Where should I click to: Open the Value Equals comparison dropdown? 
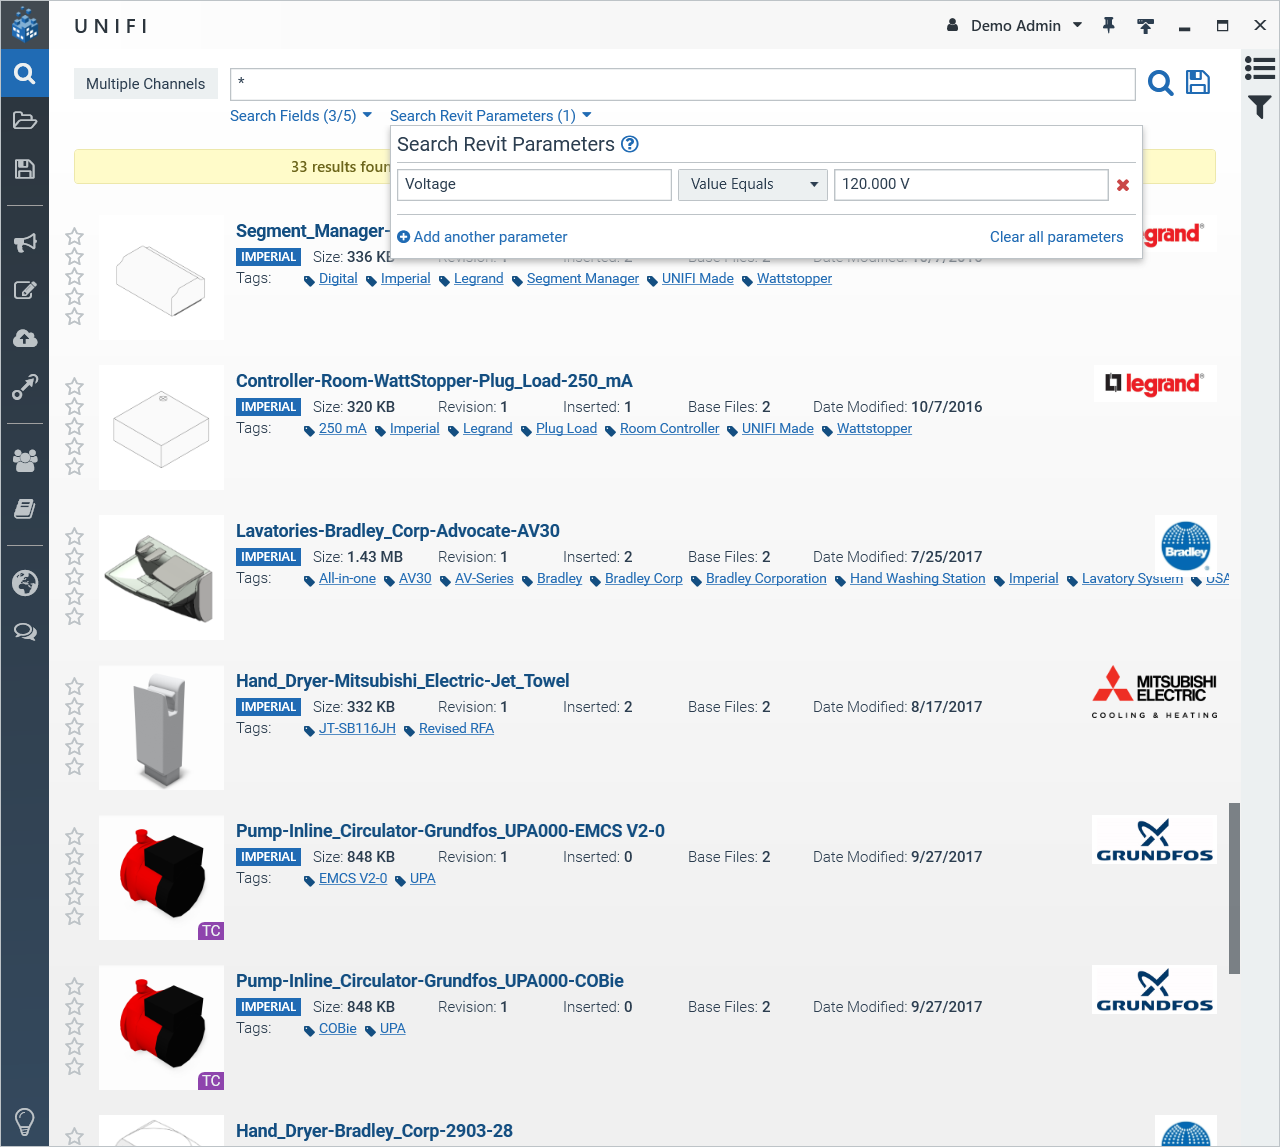[x=753, y=185]
